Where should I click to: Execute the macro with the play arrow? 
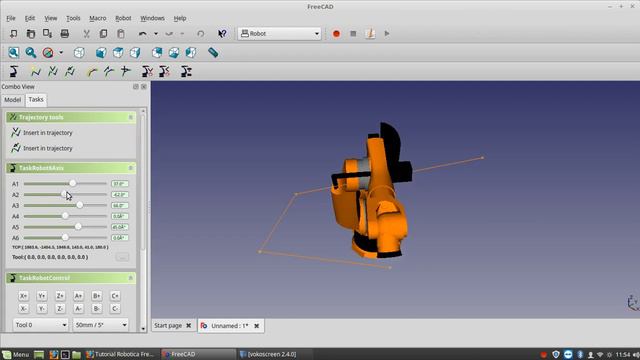(387, 33)
